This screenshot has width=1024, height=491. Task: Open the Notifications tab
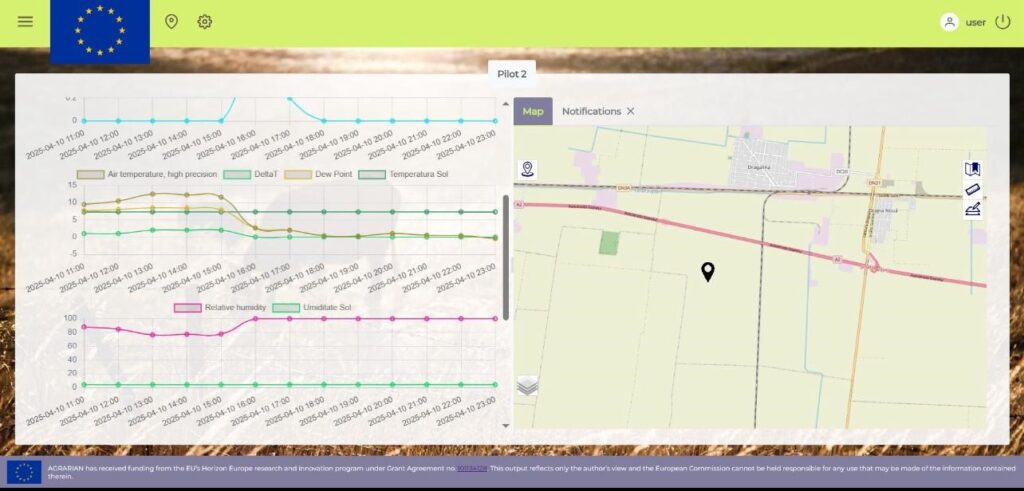click(x=591, y=111)
